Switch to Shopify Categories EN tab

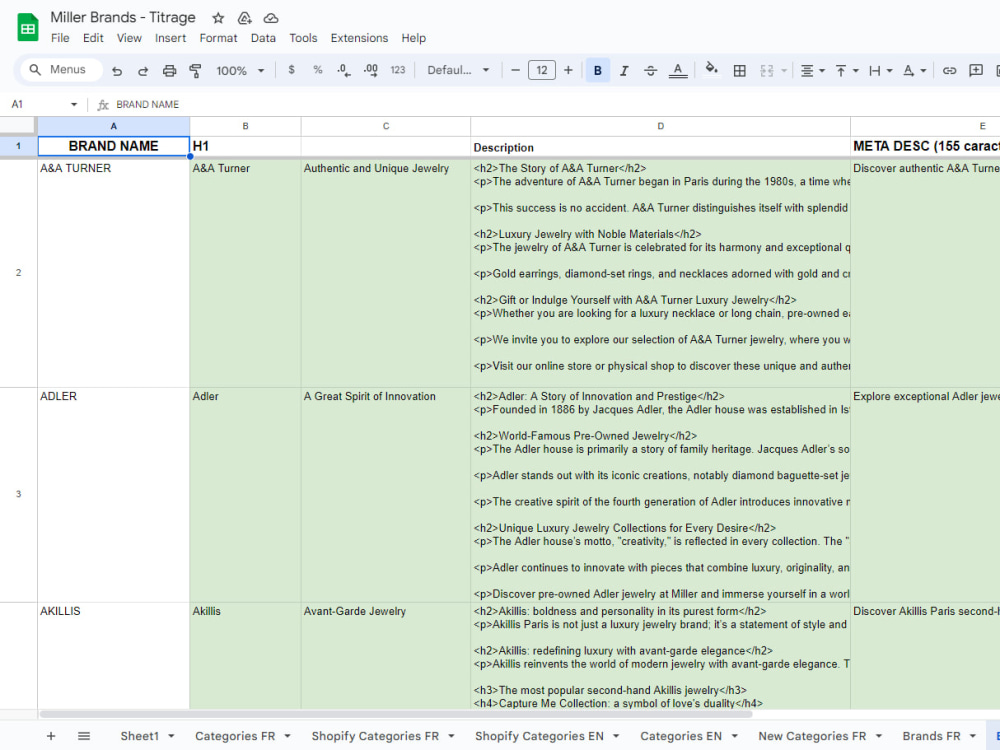540,736
